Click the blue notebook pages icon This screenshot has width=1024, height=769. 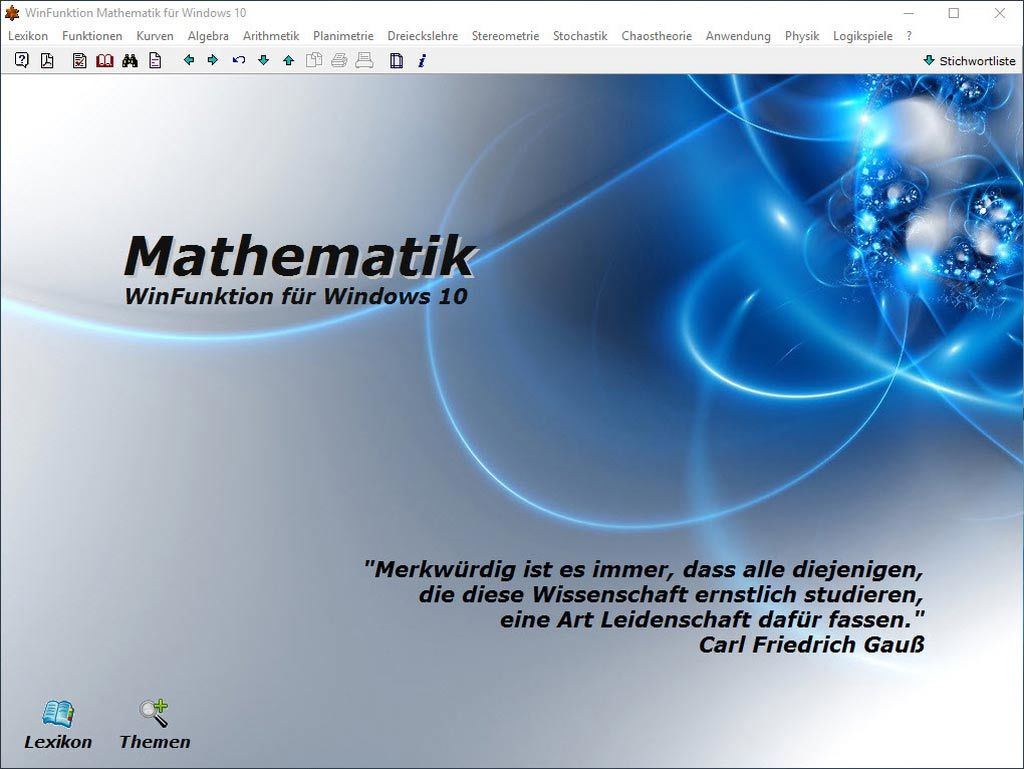point(396,61)
